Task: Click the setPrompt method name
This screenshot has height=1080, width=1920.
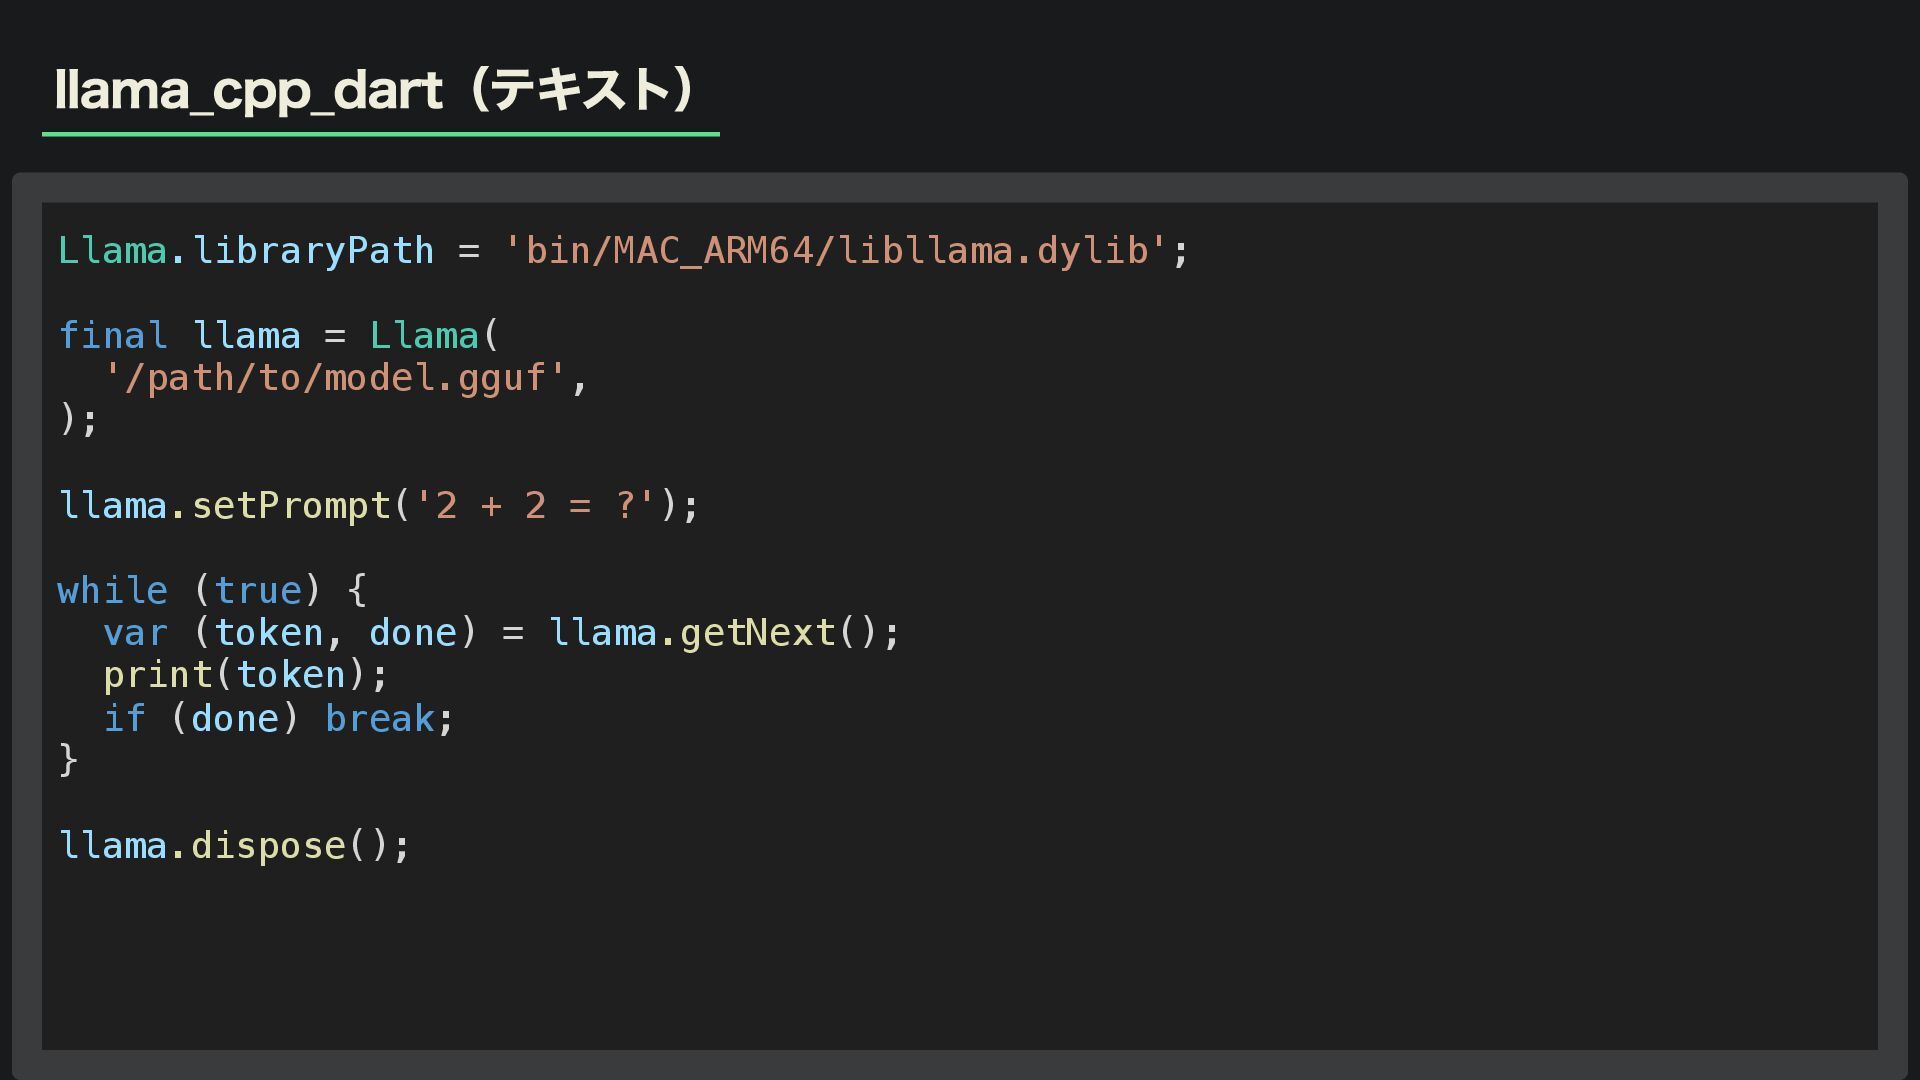Action: coord(291,506)
